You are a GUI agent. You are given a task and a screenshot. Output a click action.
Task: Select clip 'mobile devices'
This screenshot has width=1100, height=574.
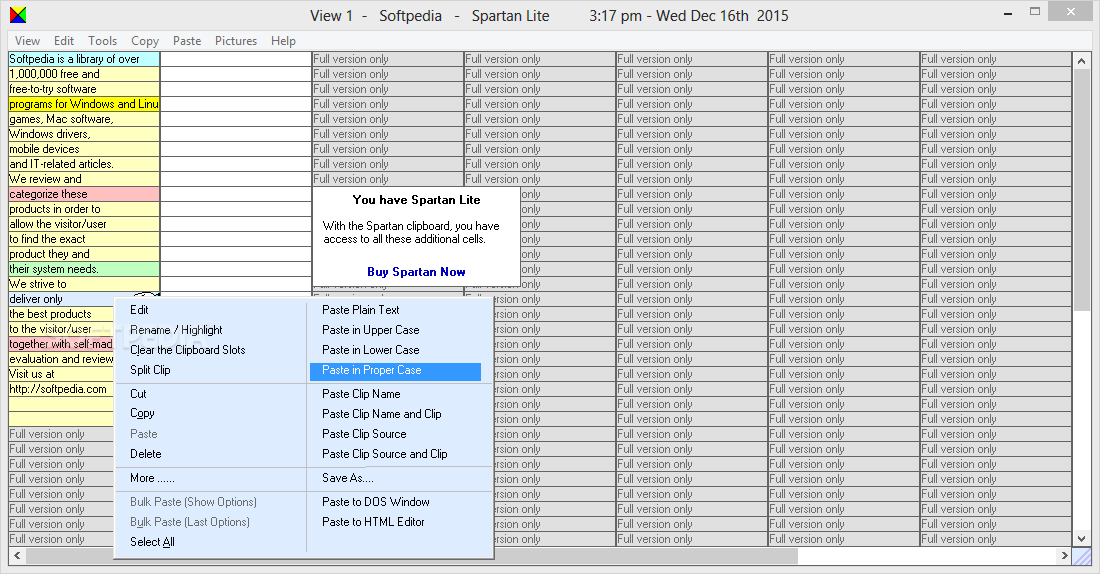[84, 149]
